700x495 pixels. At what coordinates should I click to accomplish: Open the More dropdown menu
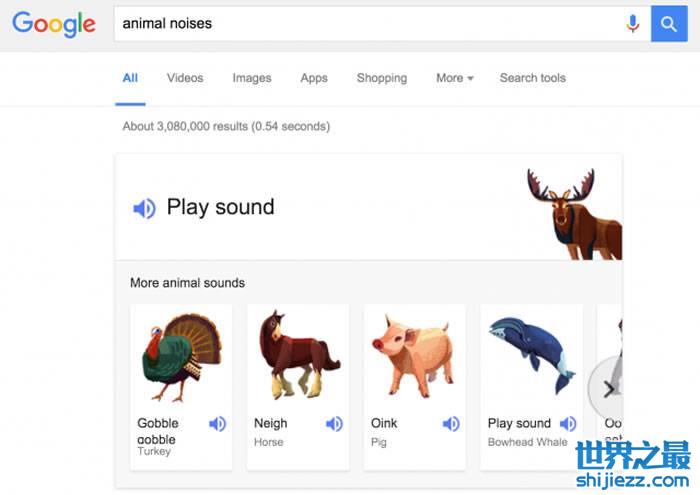coord(454,78)
